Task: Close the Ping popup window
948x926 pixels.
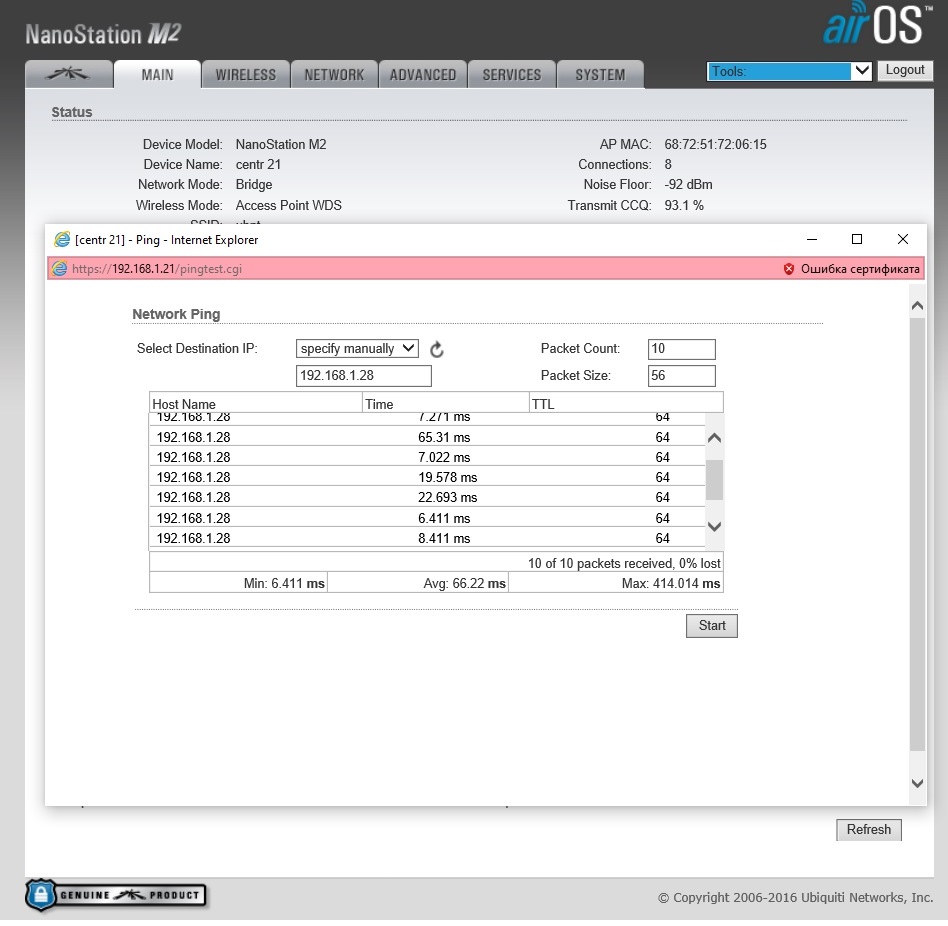Action: [x=903, y=239]
